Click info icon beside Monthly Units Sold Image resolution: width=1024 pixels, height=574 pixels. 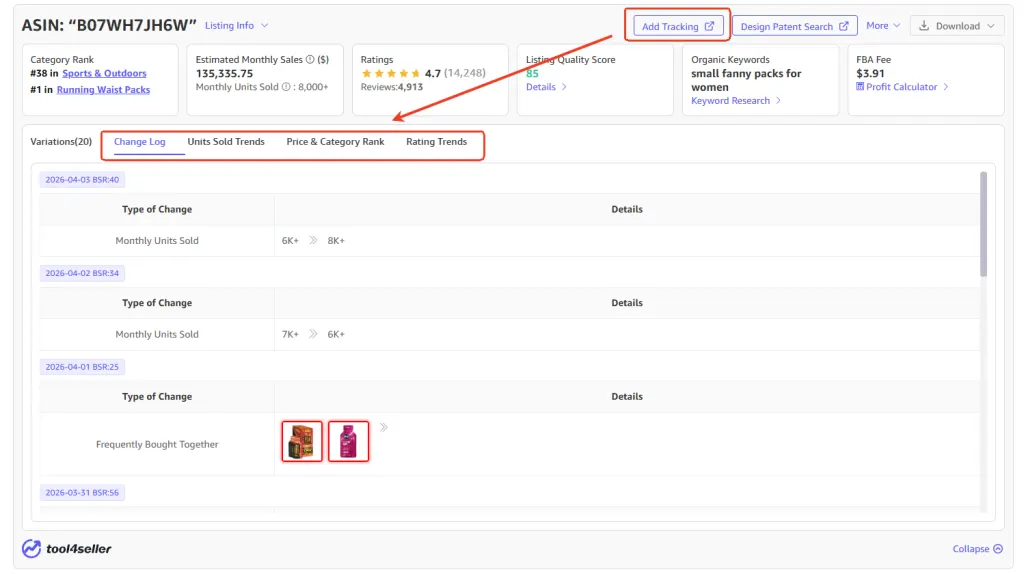(x=286, y=87)
